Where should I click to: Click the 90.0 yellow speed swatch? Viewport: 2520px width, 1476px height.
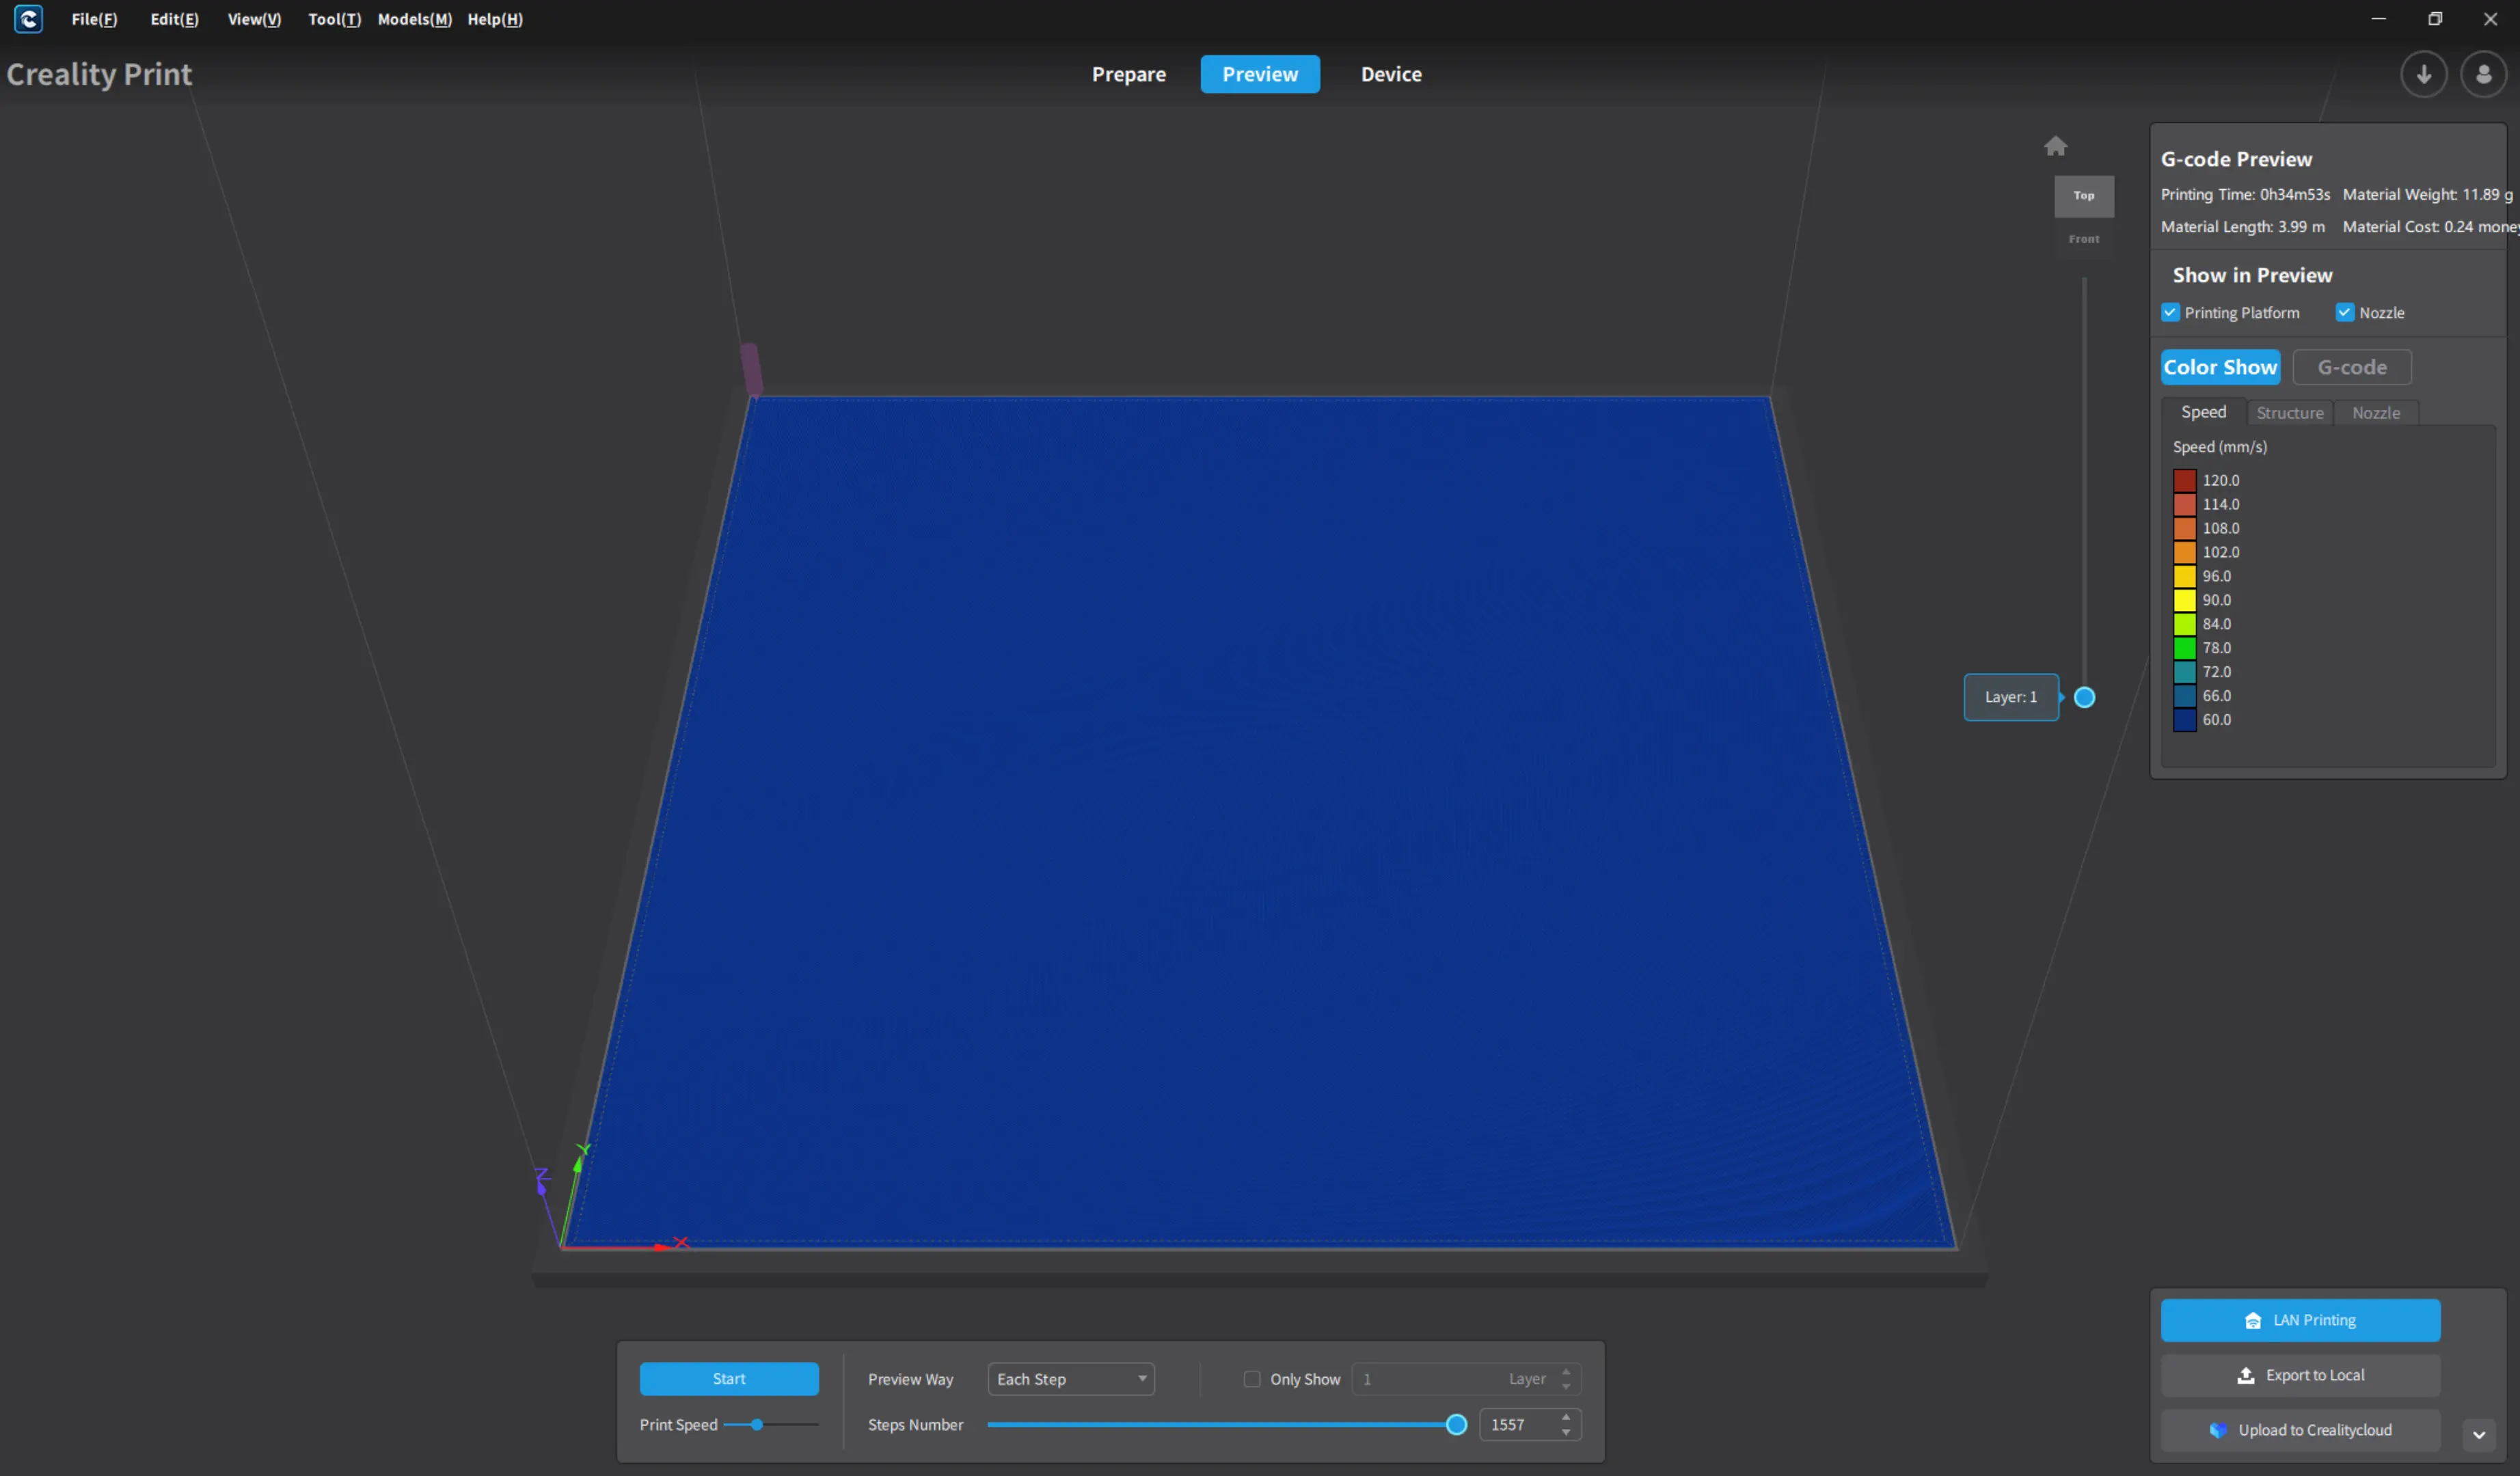[2184, 600]
